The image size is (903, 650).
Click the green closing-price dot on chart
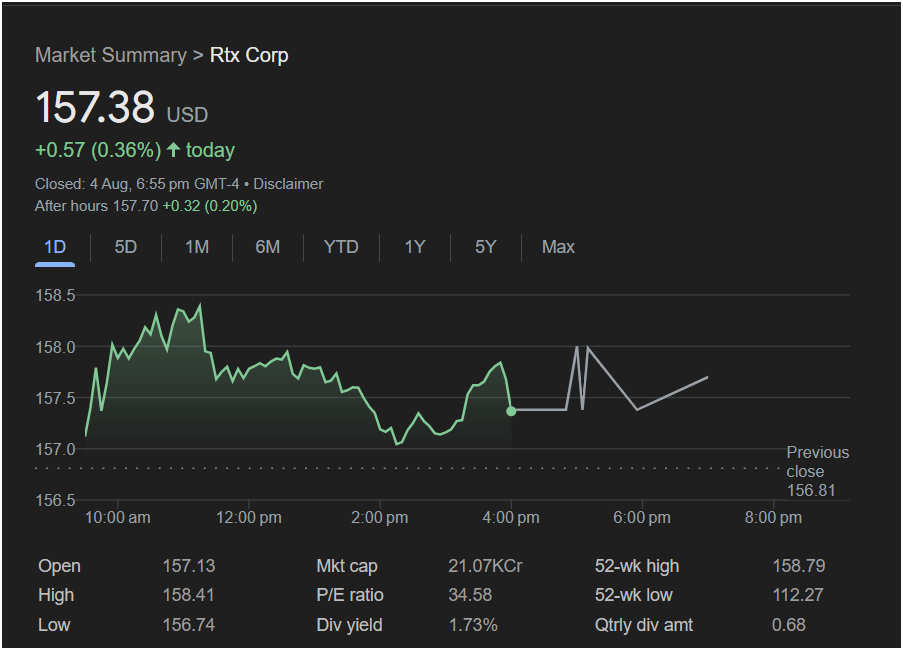[x=511, y=411]
